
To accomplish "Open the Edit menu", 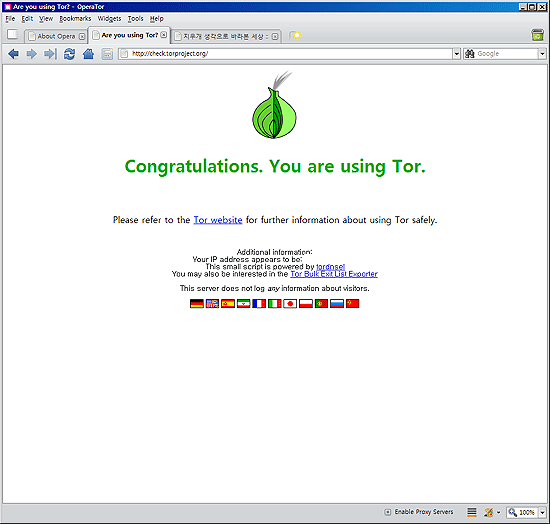I will (x=27, y=19).
